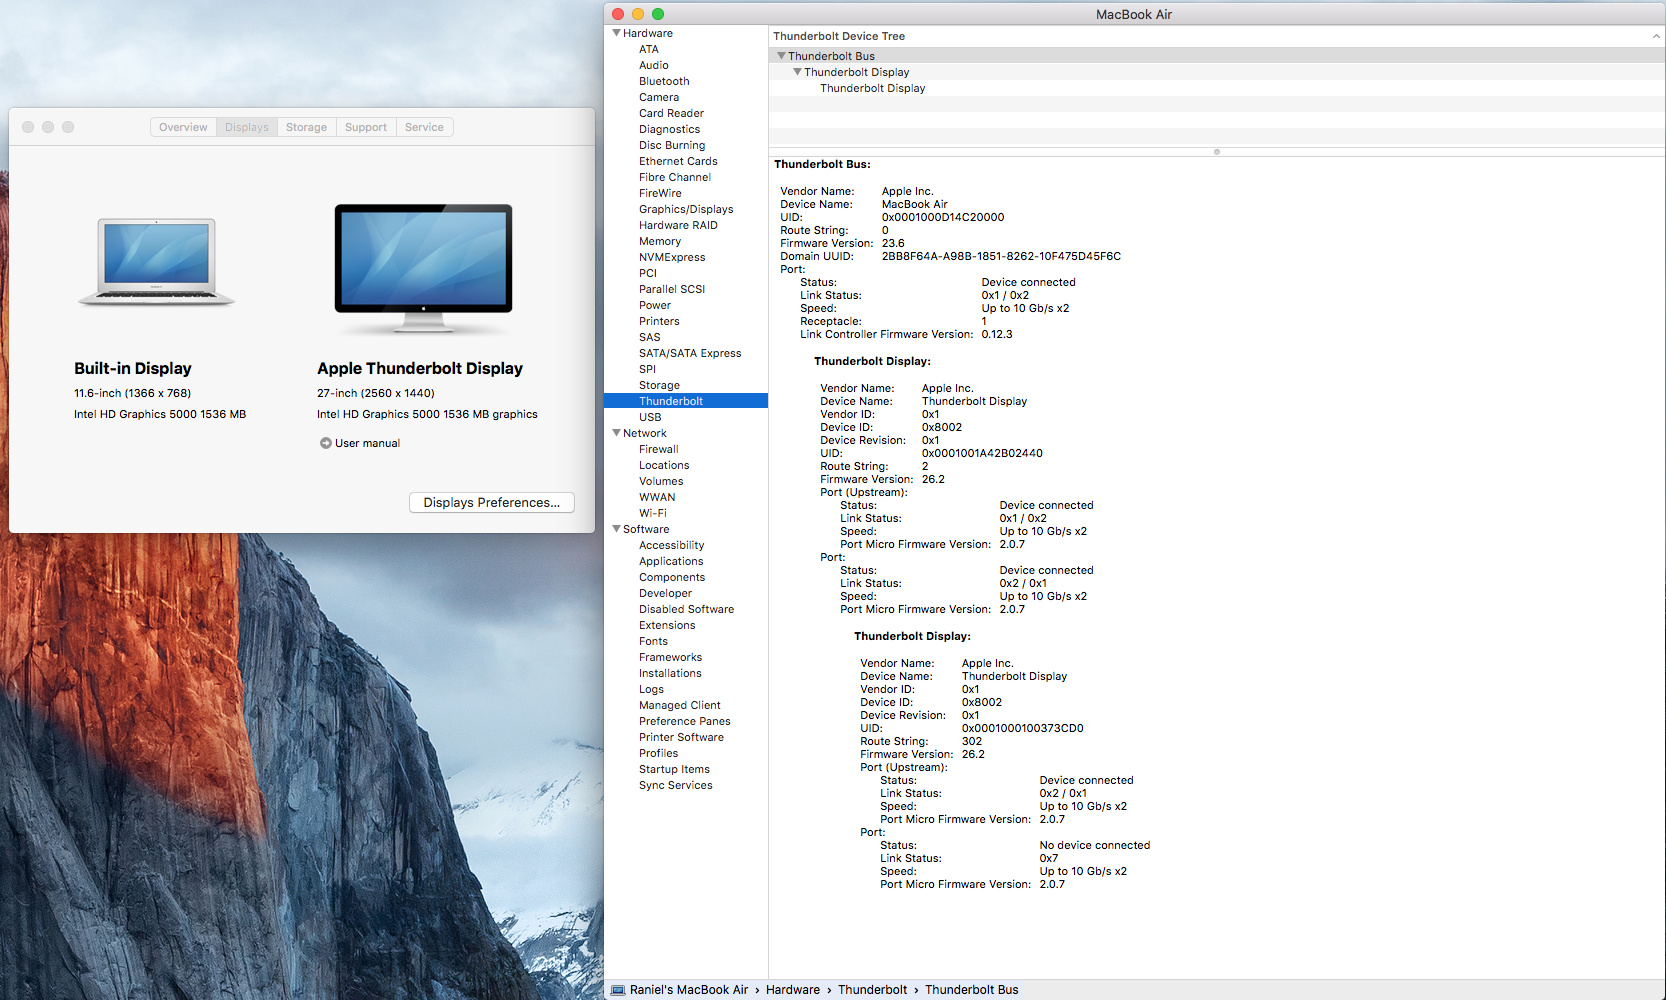Click the Built-in Display heading
1666x1000 pixels.
coord(133,369)
